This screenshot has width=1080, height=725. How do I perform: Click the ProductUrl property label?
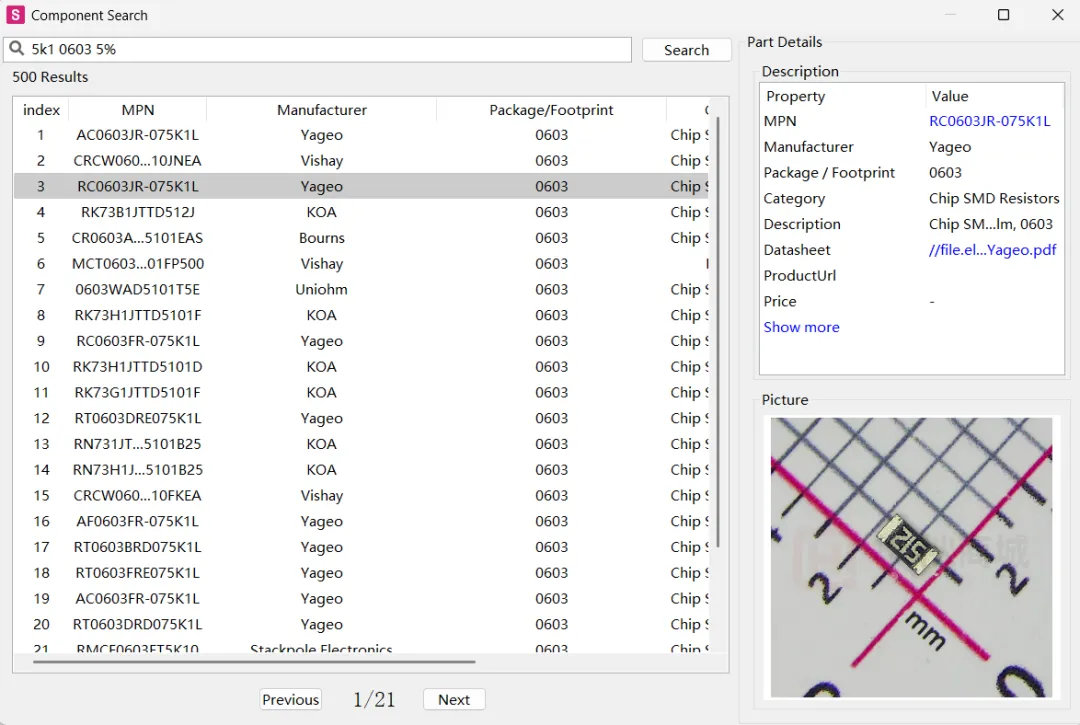click(x=800, y=275)
